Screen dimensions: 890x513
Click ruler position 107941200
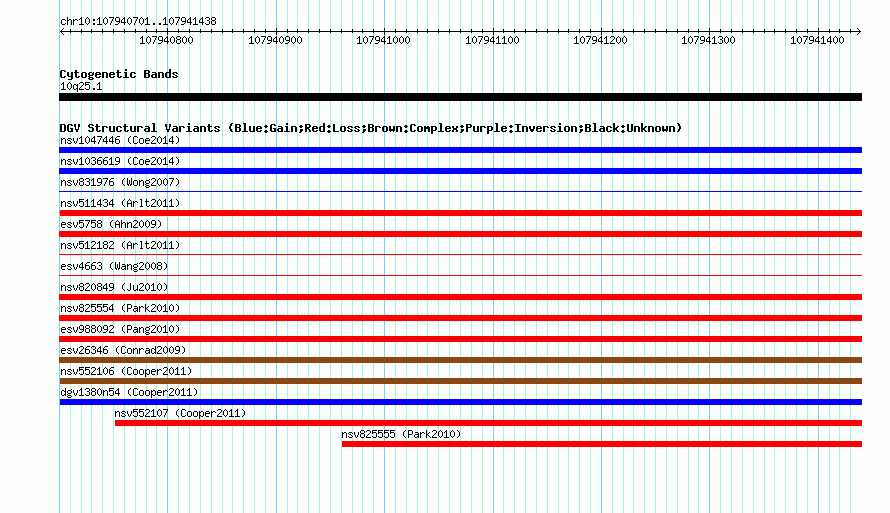coord(601,40)
